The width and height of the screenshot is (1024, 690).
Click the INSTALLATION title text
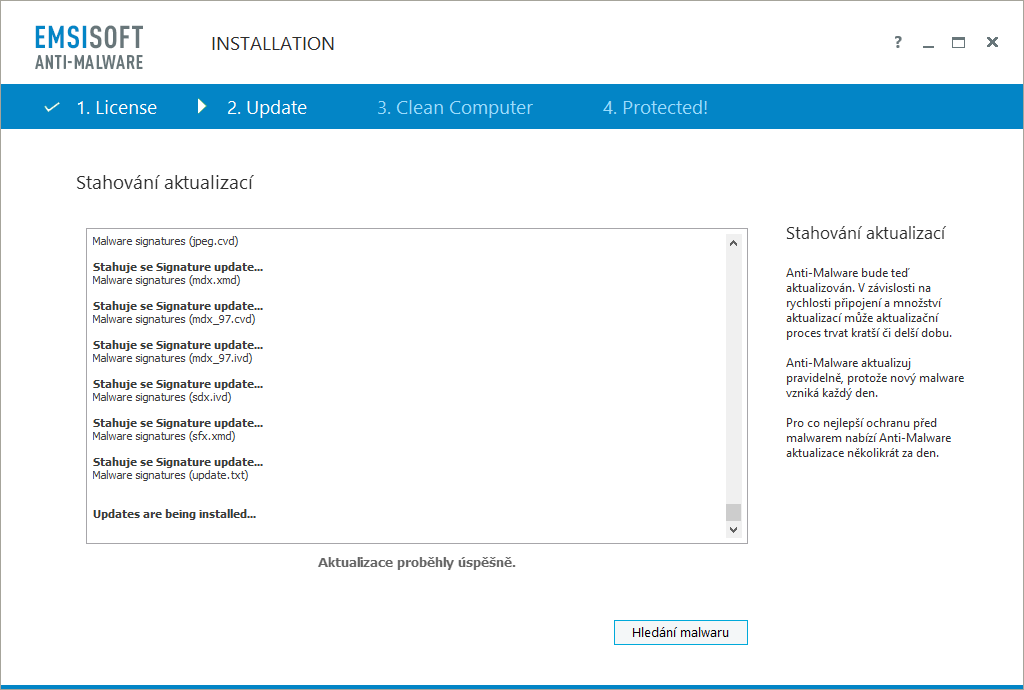[x=272, y=44]
